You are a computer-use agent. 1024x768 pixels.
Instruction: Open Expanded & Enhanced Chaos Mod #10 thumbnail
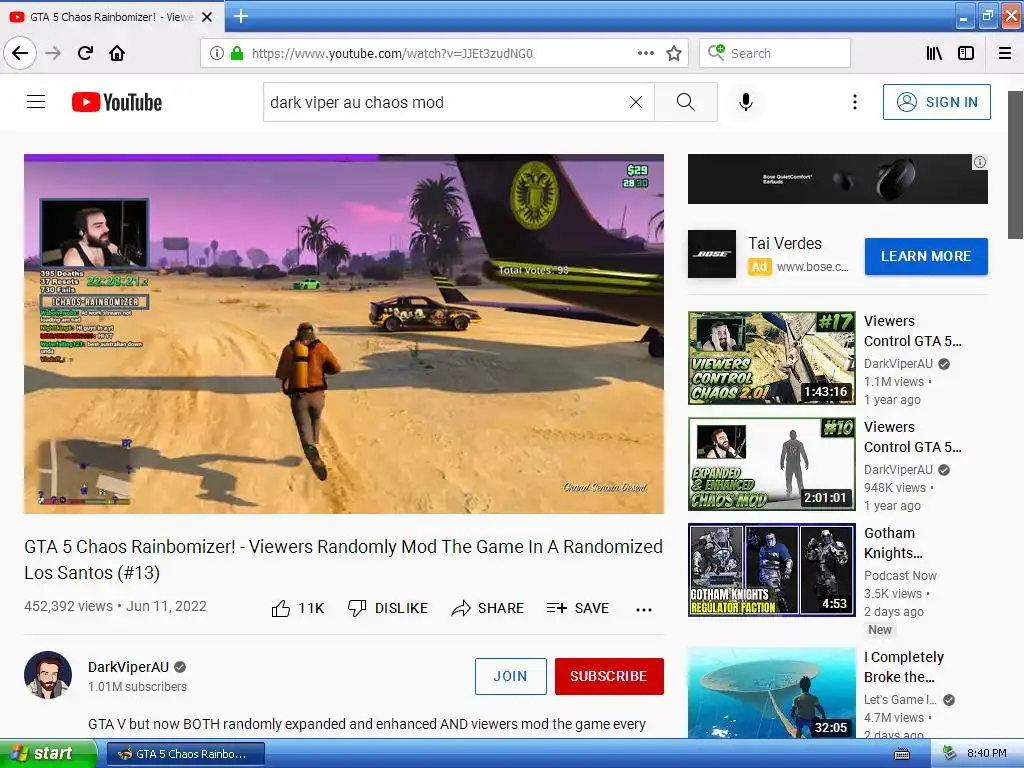771,464
